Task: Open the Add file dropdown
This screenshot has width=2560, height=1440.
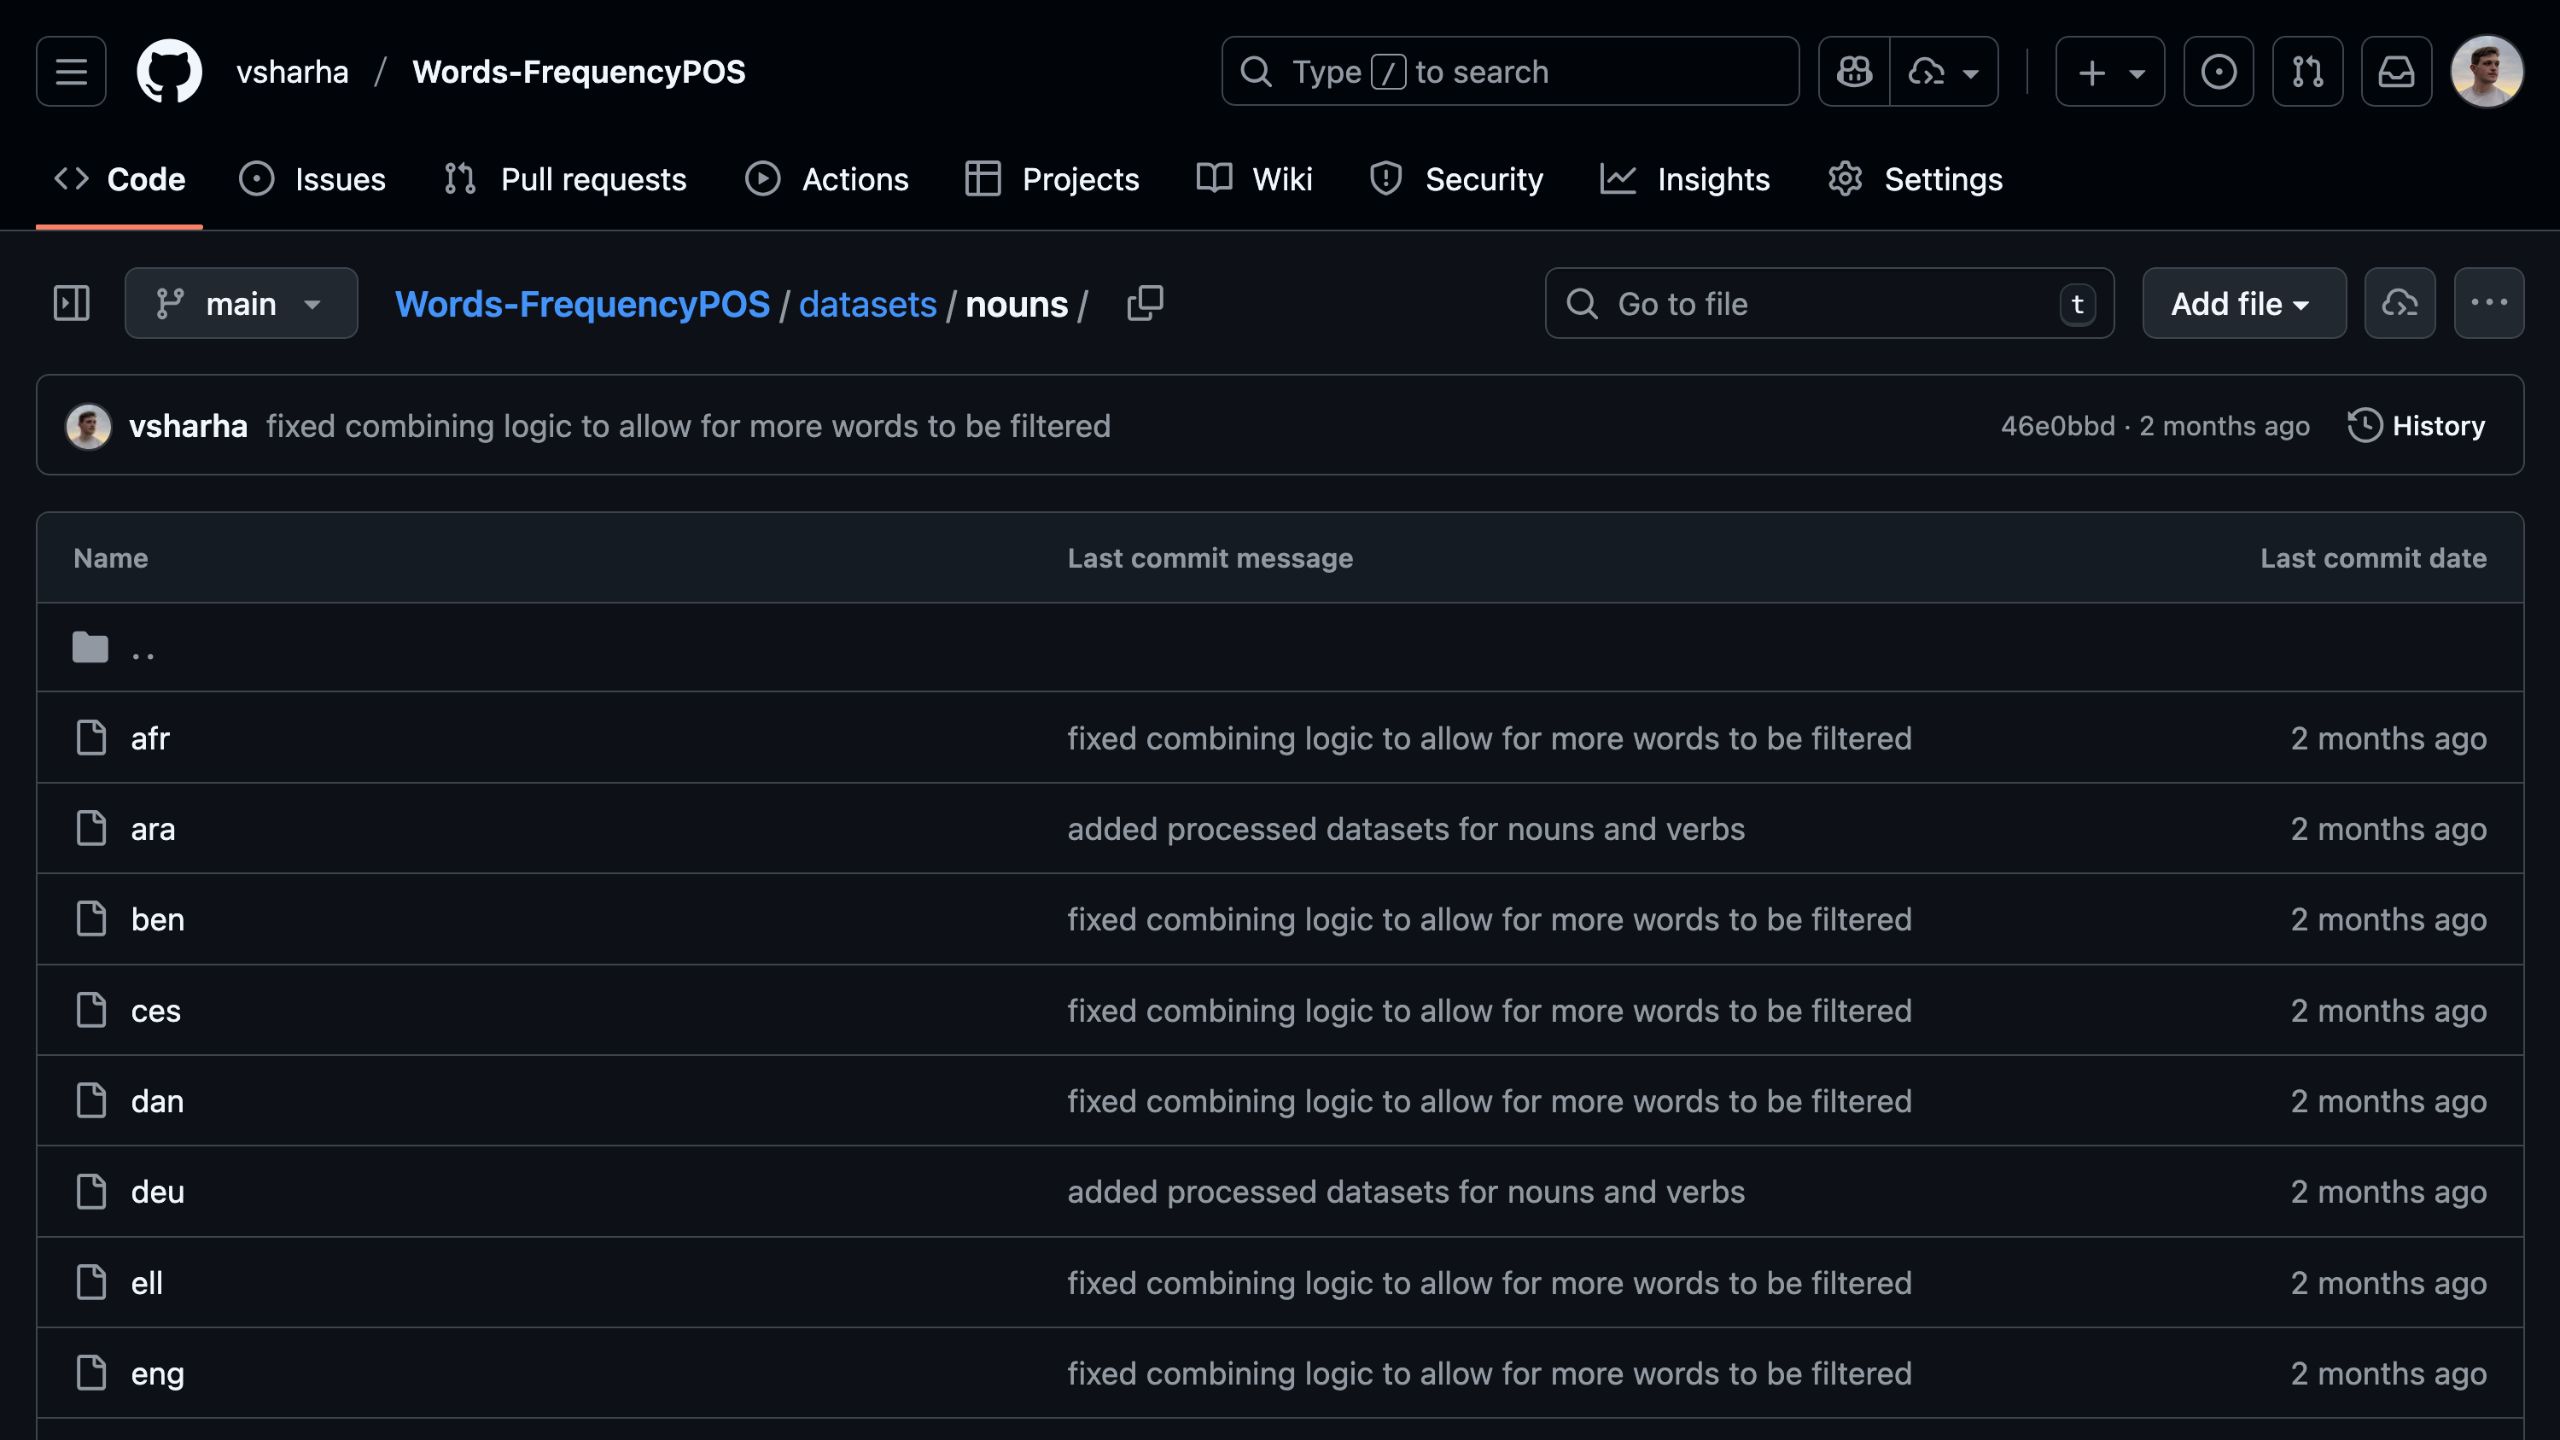Action: coord(2243,303)
